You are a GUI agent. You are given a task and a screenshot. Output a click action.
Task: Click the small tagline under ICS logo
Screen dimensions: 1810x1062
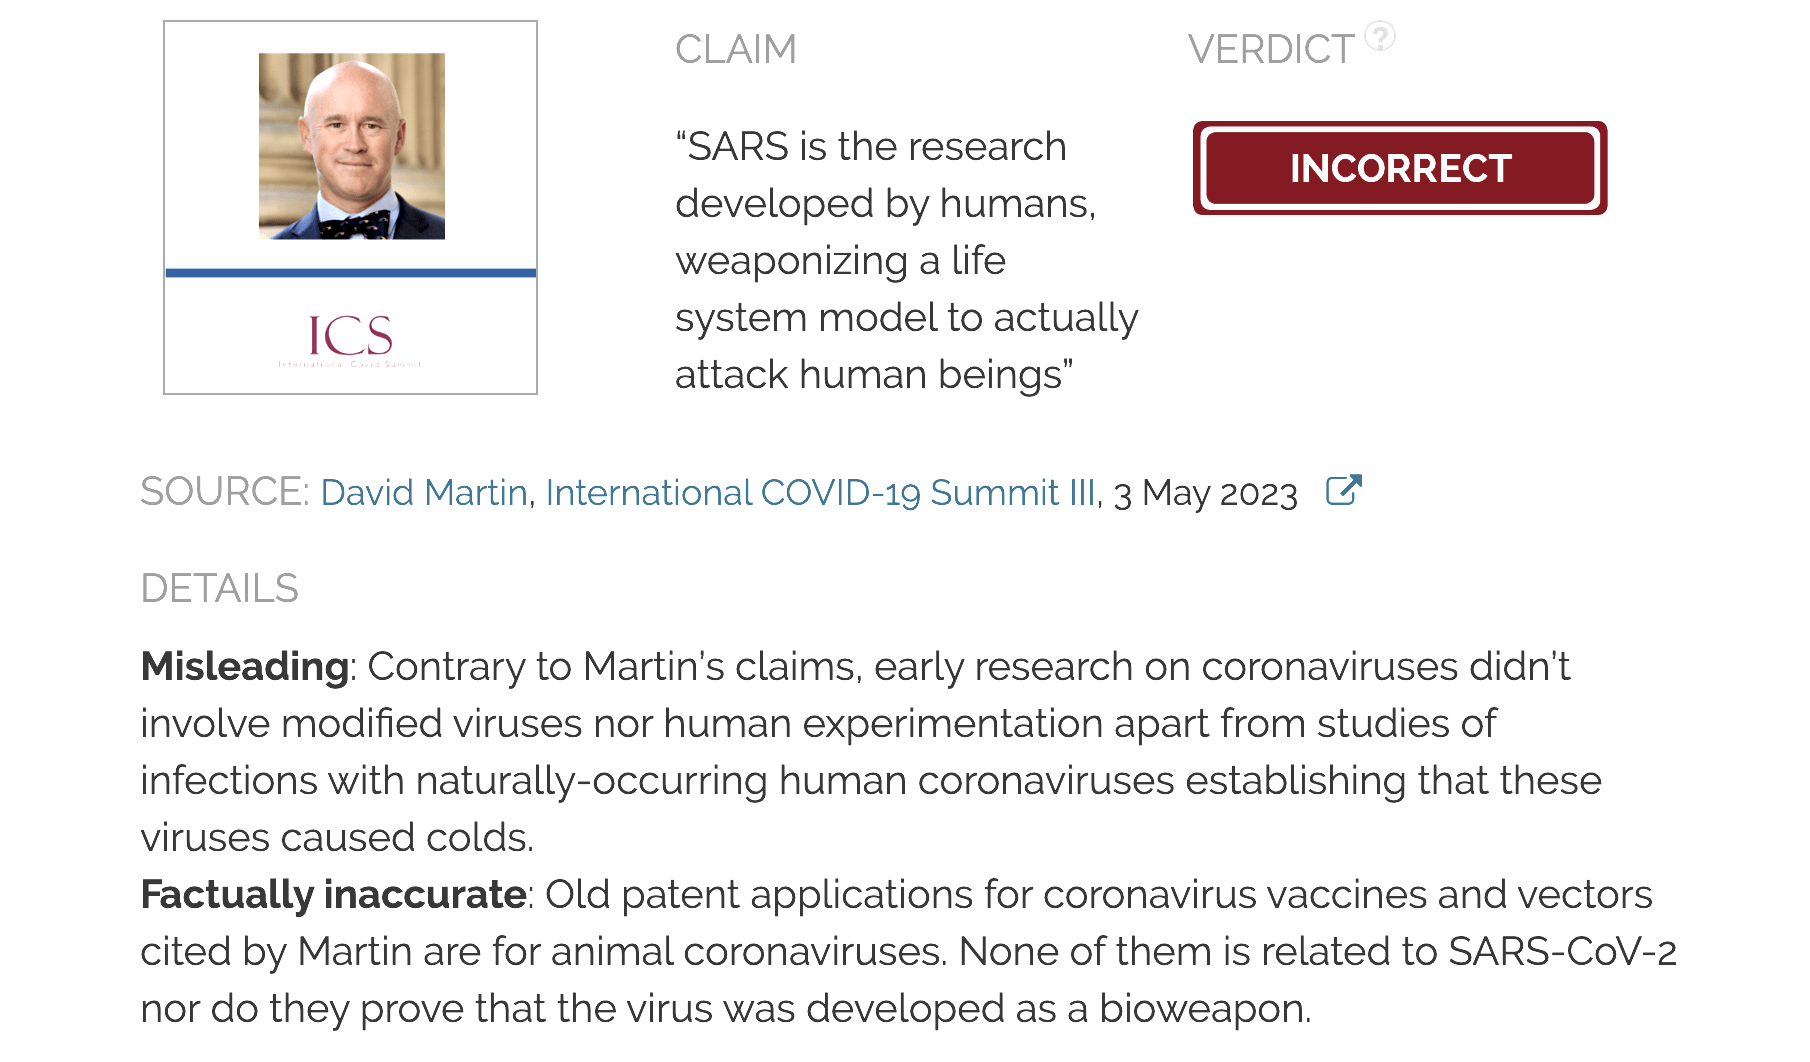click(350, 365)
